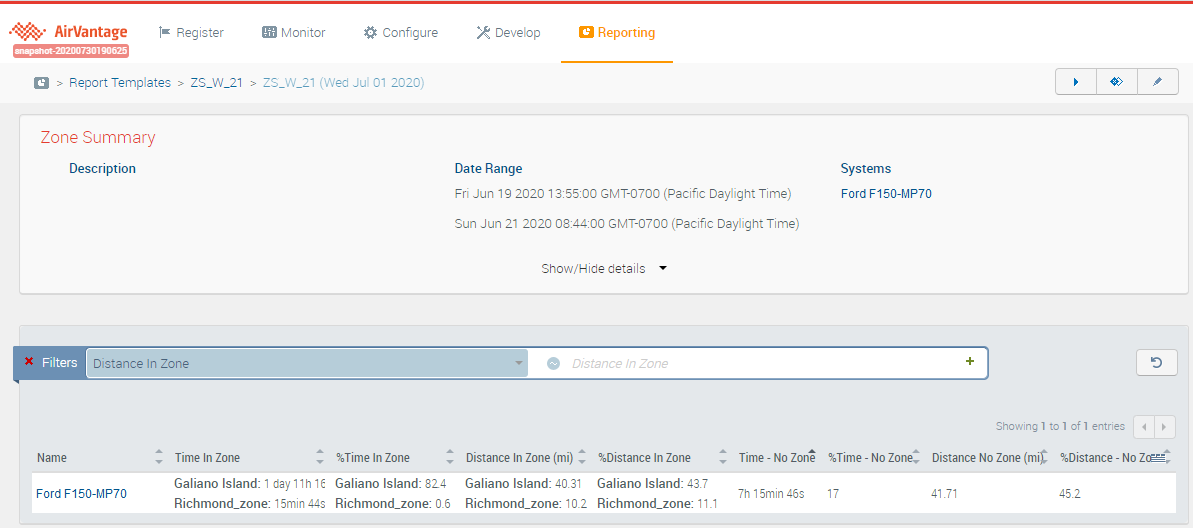Open Ford F150-MP70 system link in summary
The height and width of the screenshot is (528, 1193).
pyautogui.click(x=885, y=194)
